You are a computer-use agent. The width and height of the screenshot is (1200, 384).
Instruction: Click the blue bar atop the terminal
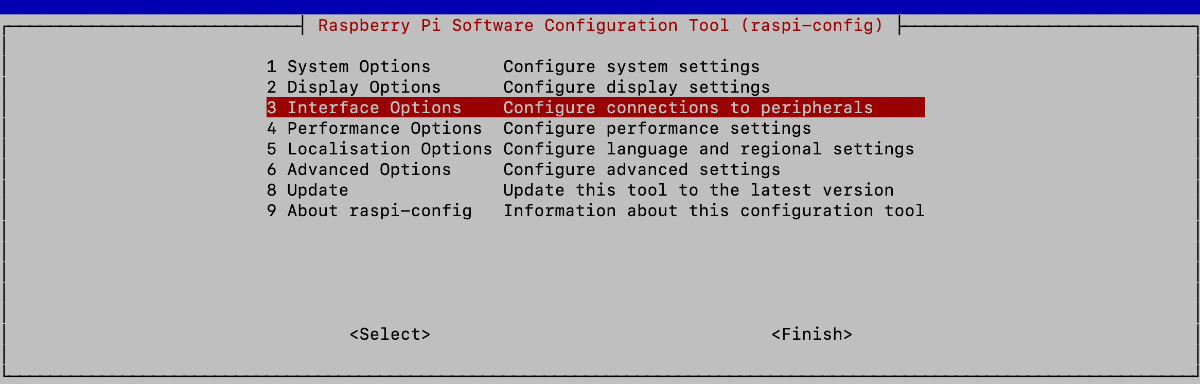click(600, 6)
